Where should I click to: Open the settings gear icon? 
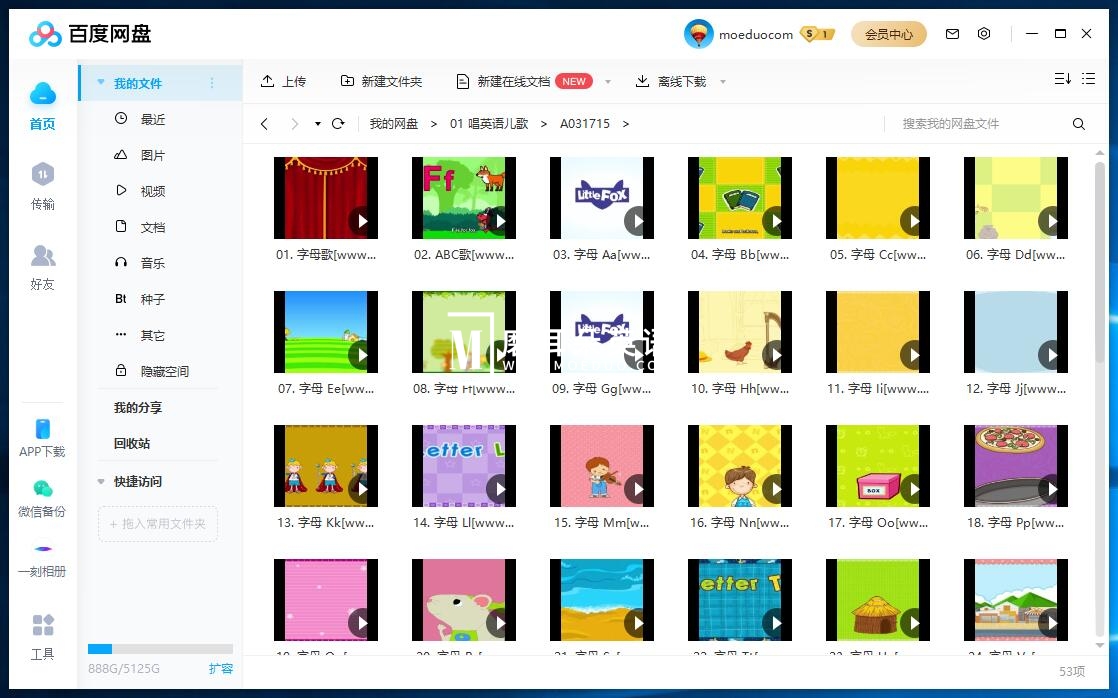(x=984, y=33)
